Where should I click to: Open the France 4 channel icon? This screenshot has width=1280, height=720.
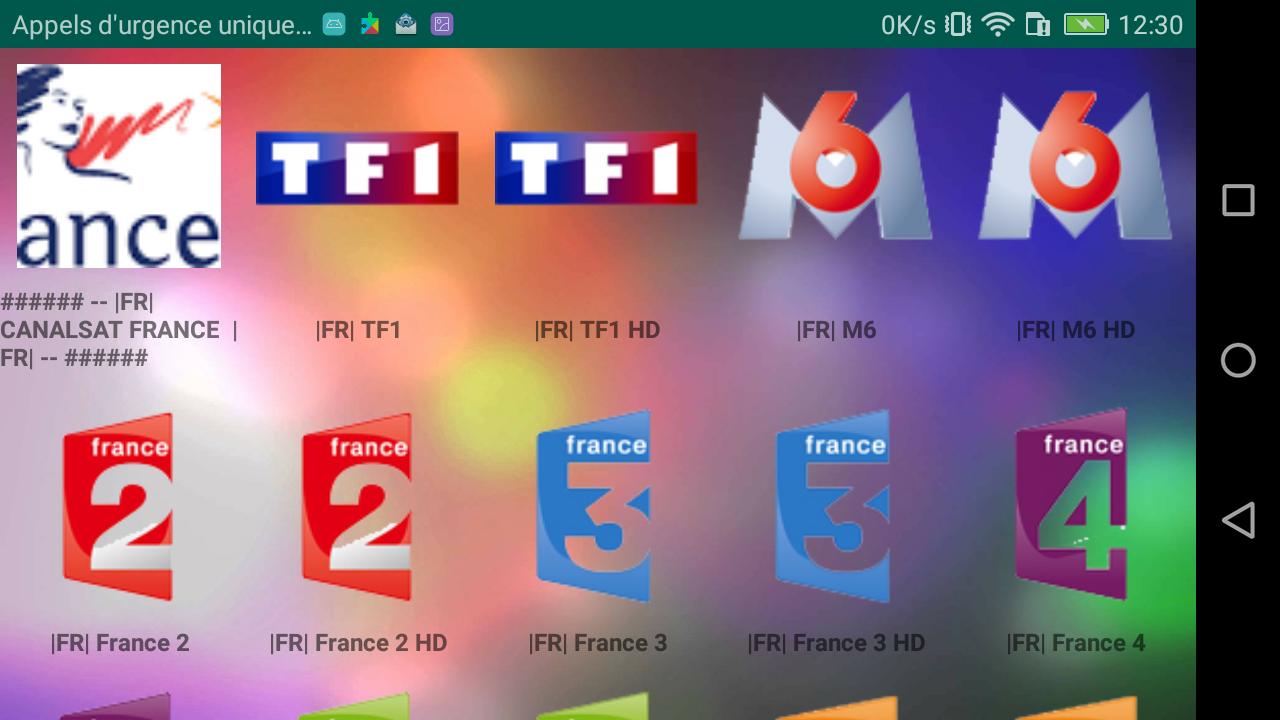[x=1075, y=507]
